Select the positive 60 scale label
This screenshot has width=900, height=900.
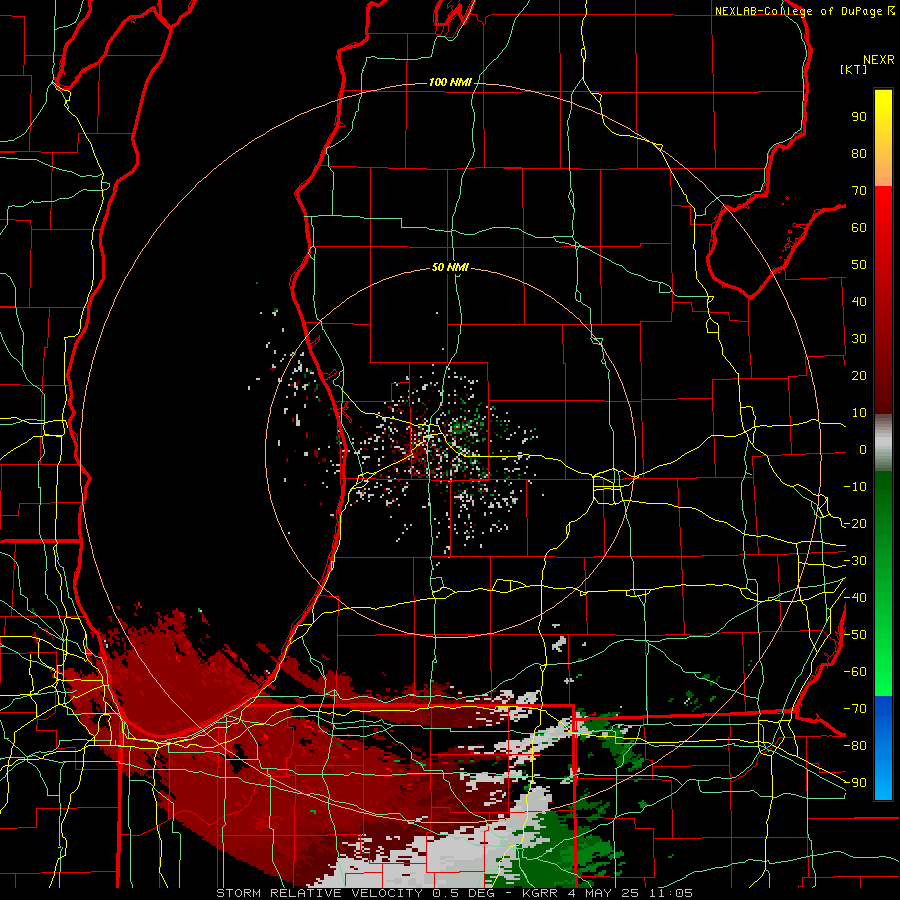point(859,228)
